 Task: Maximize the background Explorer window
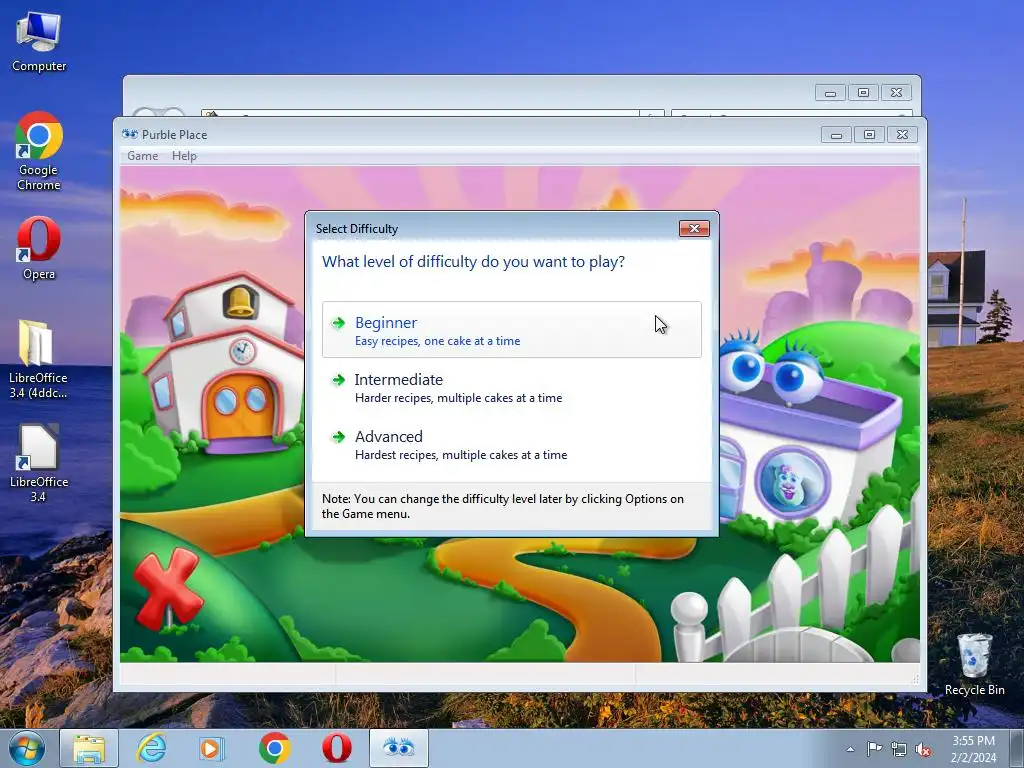click(863, 93)
